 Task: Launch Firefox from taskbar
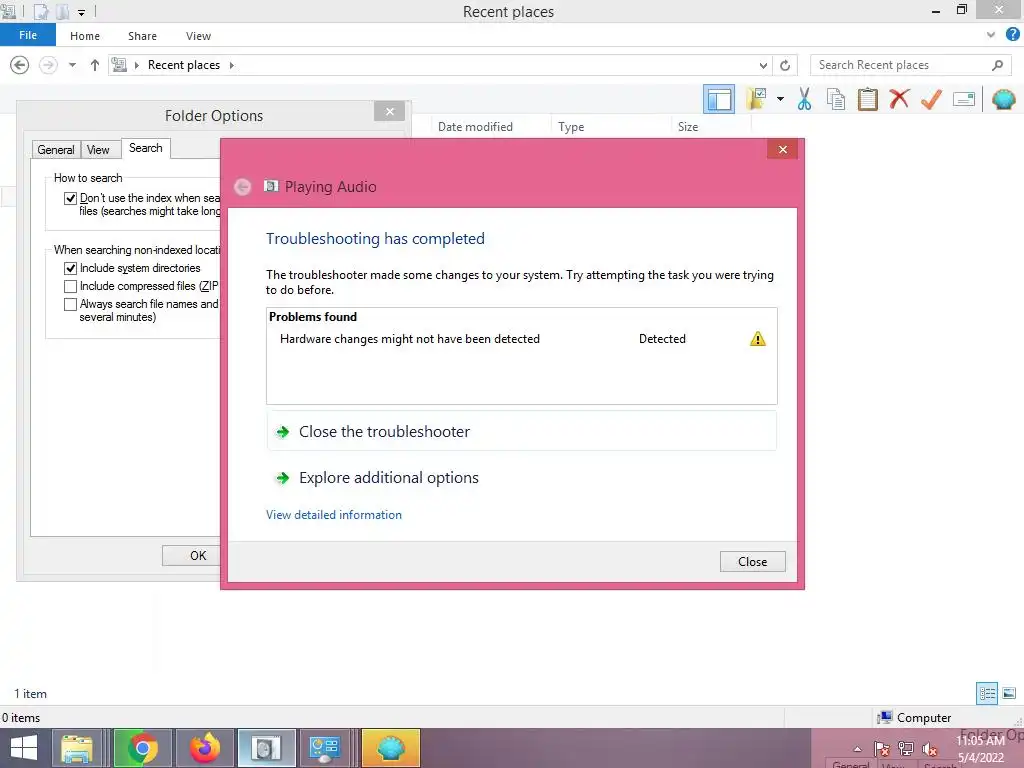204,748
